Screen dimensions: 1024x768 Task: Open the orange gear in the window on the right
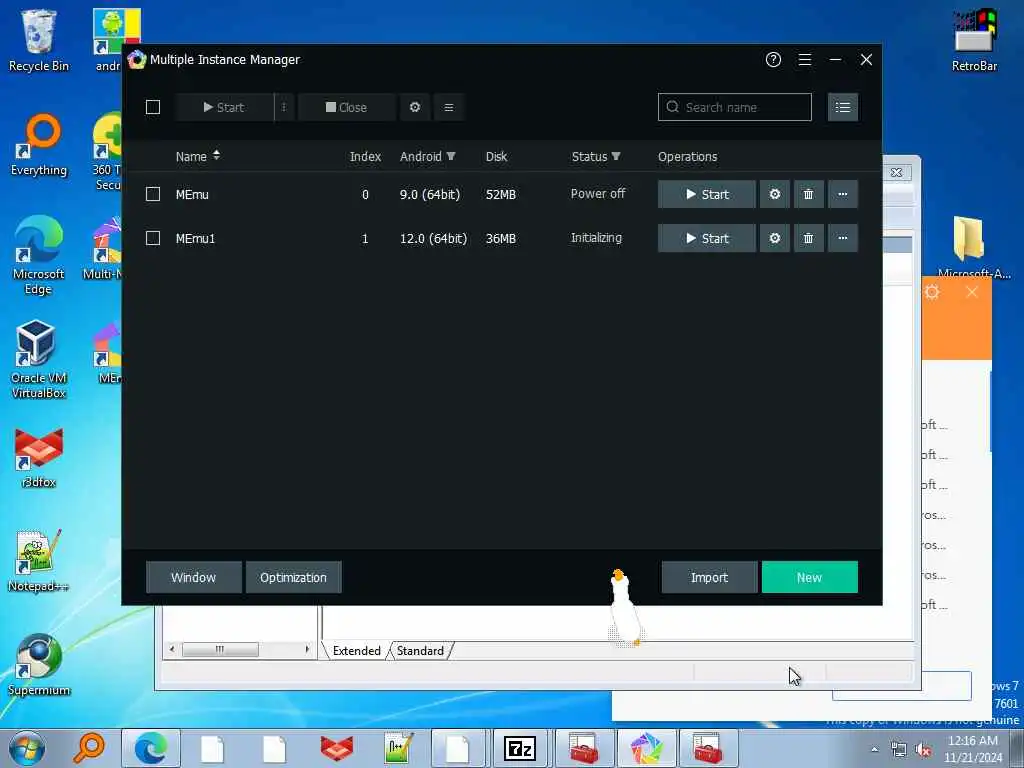[x=932, y=292]
